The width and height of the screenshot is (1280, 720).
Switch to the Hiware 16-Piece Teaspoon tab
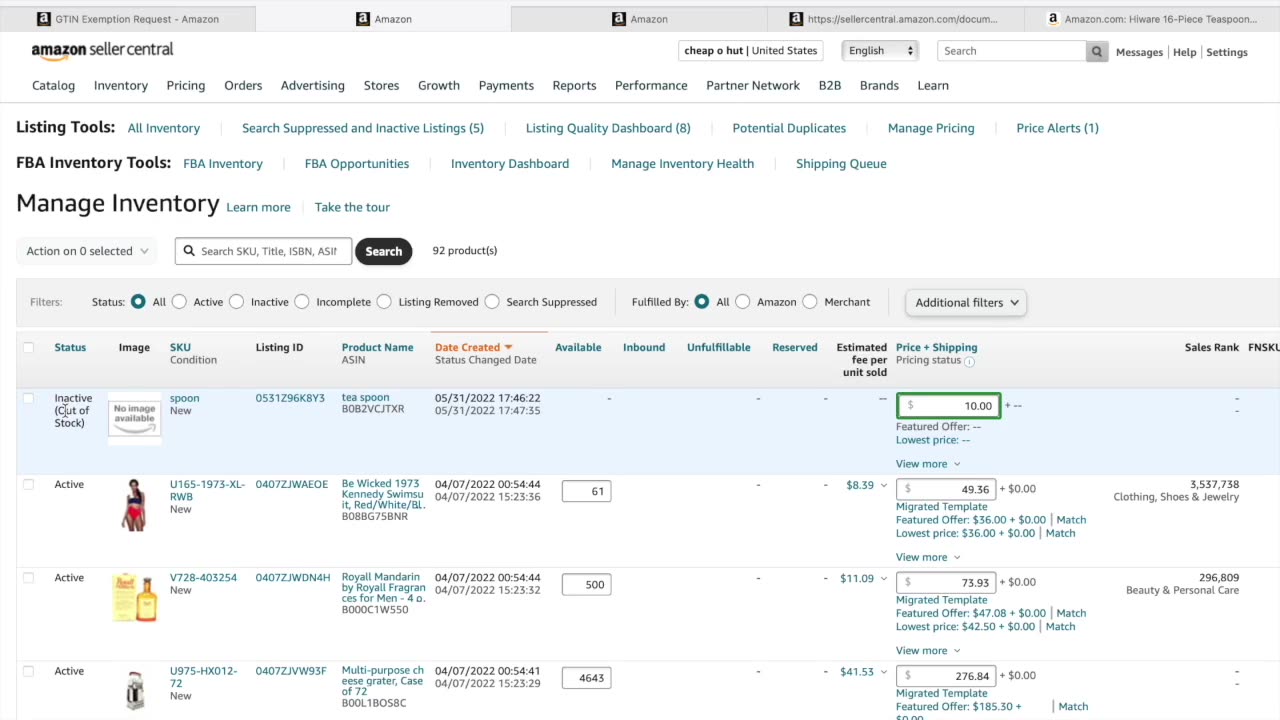(1152, 19)
